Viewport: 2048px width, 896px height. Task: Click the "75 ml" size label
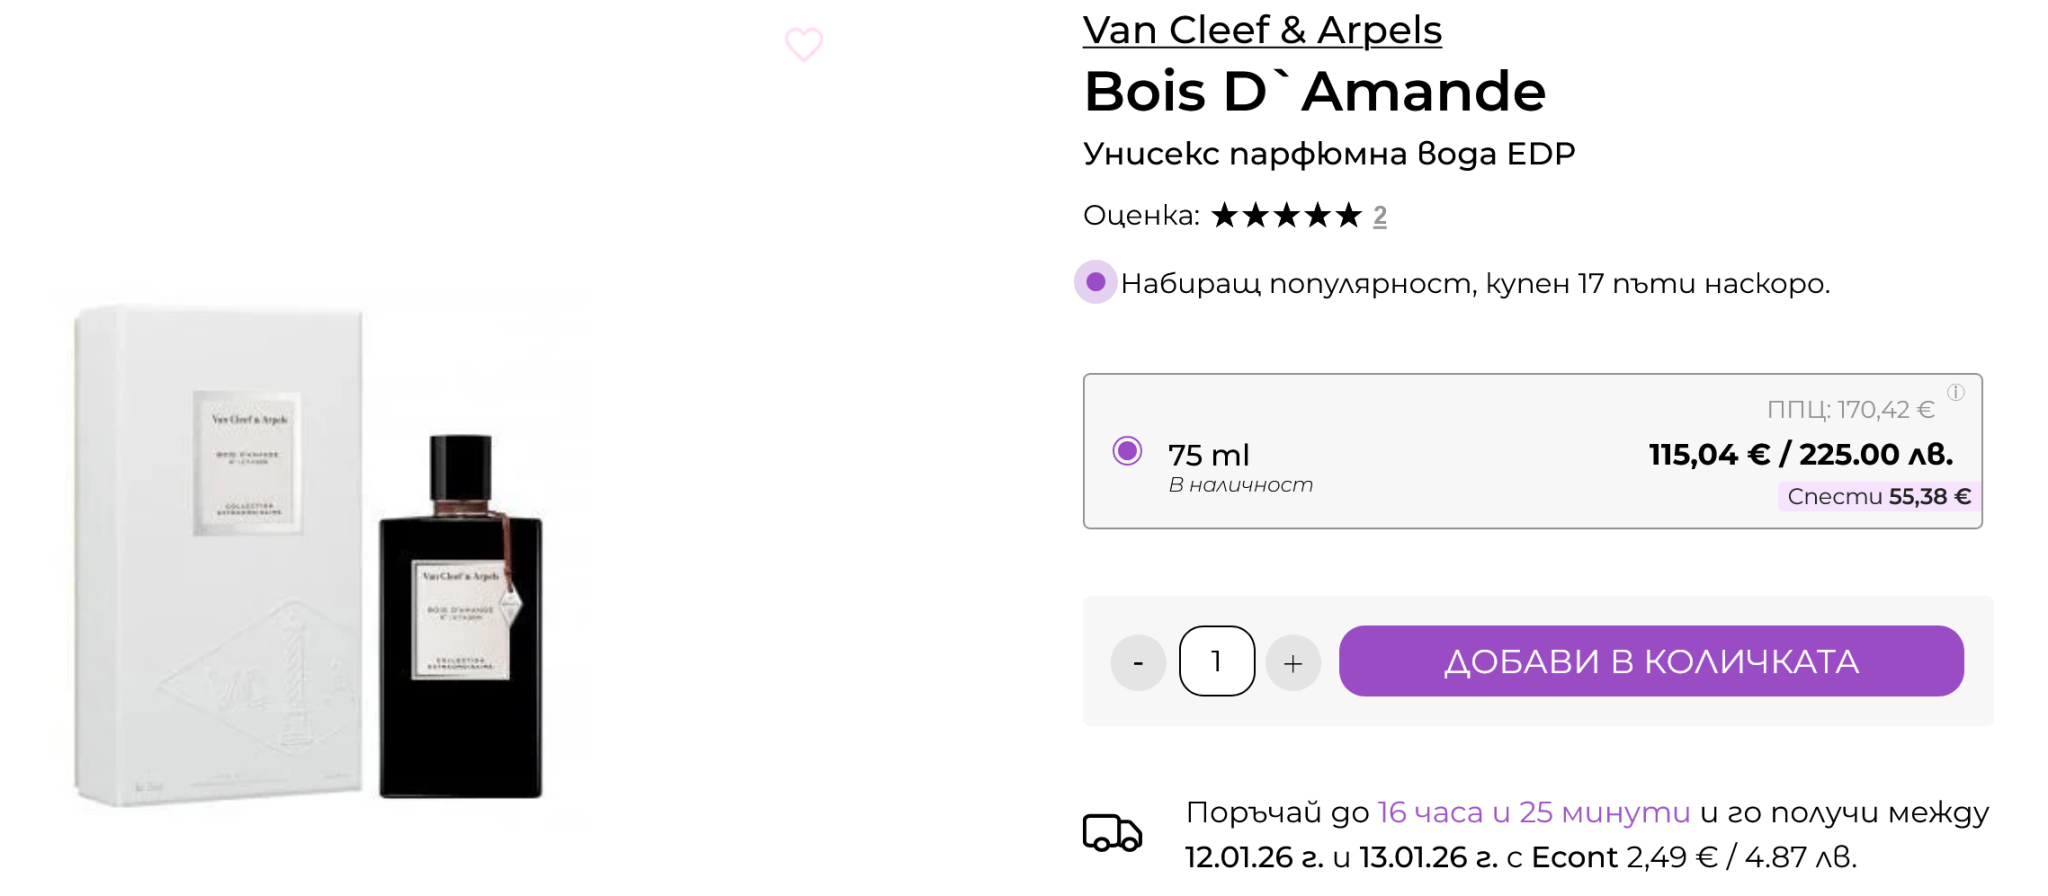(x=1208, y=455)
